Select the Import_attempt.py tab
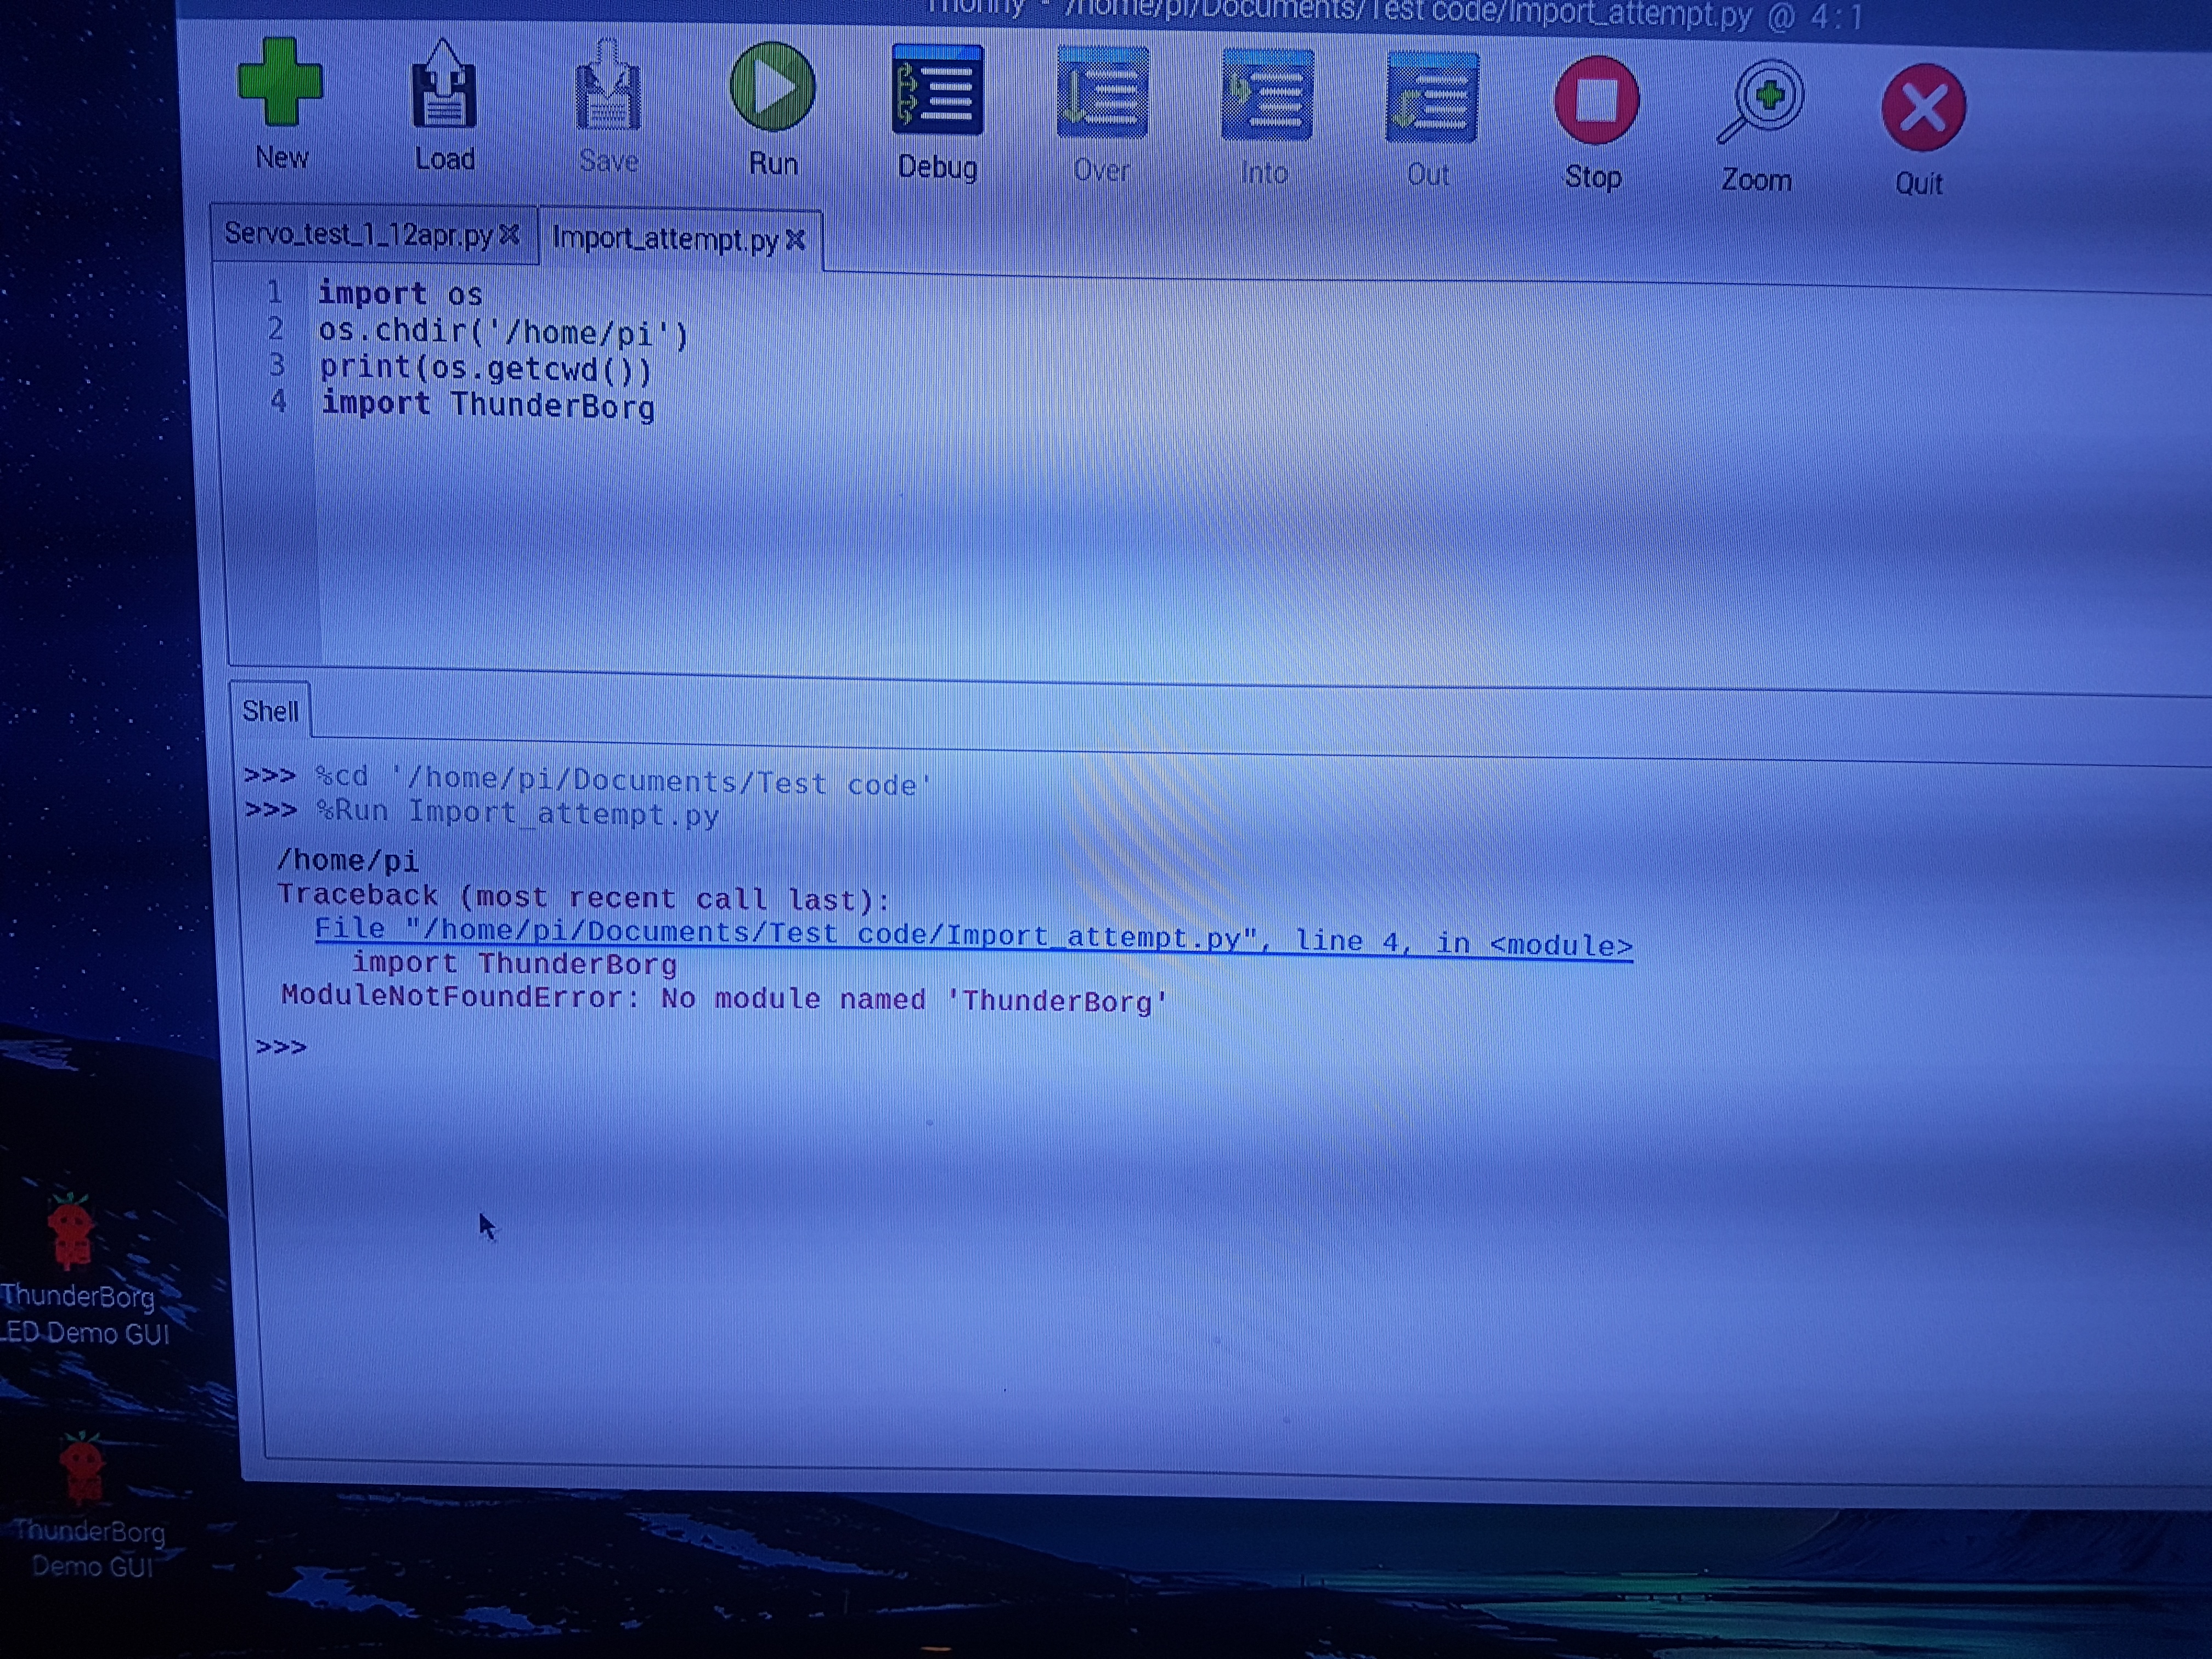Image resolution: width=2212 pixels, height=1659 pixels. [x=664, y=240]
